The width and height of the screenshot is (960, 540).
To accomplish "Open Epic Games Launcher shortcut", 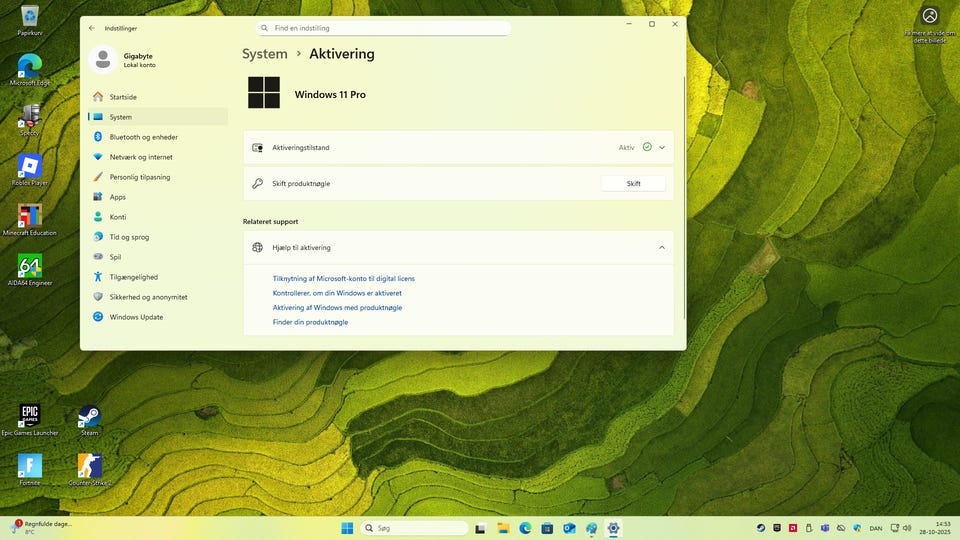I will [x=30, y=416].
